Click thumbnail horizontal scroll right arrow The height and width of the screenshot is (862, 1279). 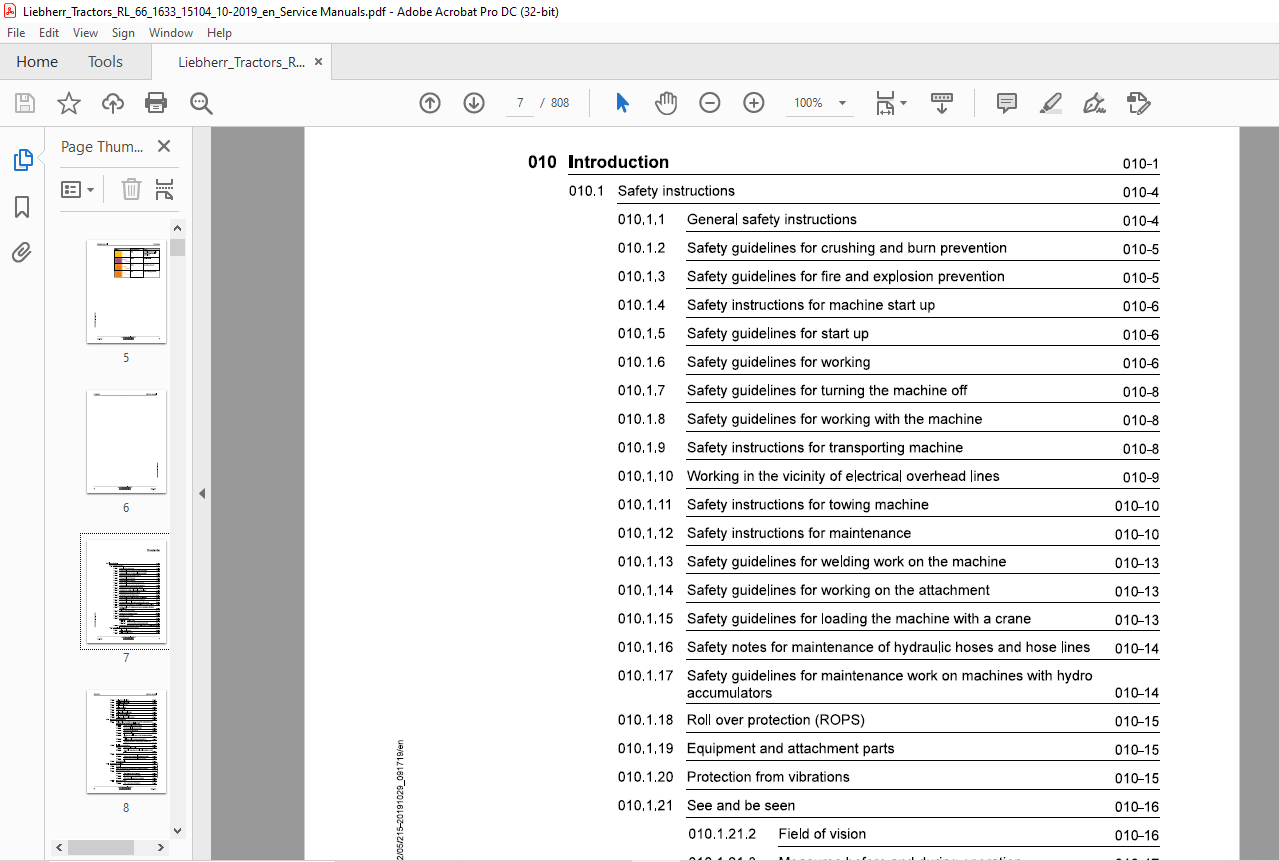click(x=162, y=848)
